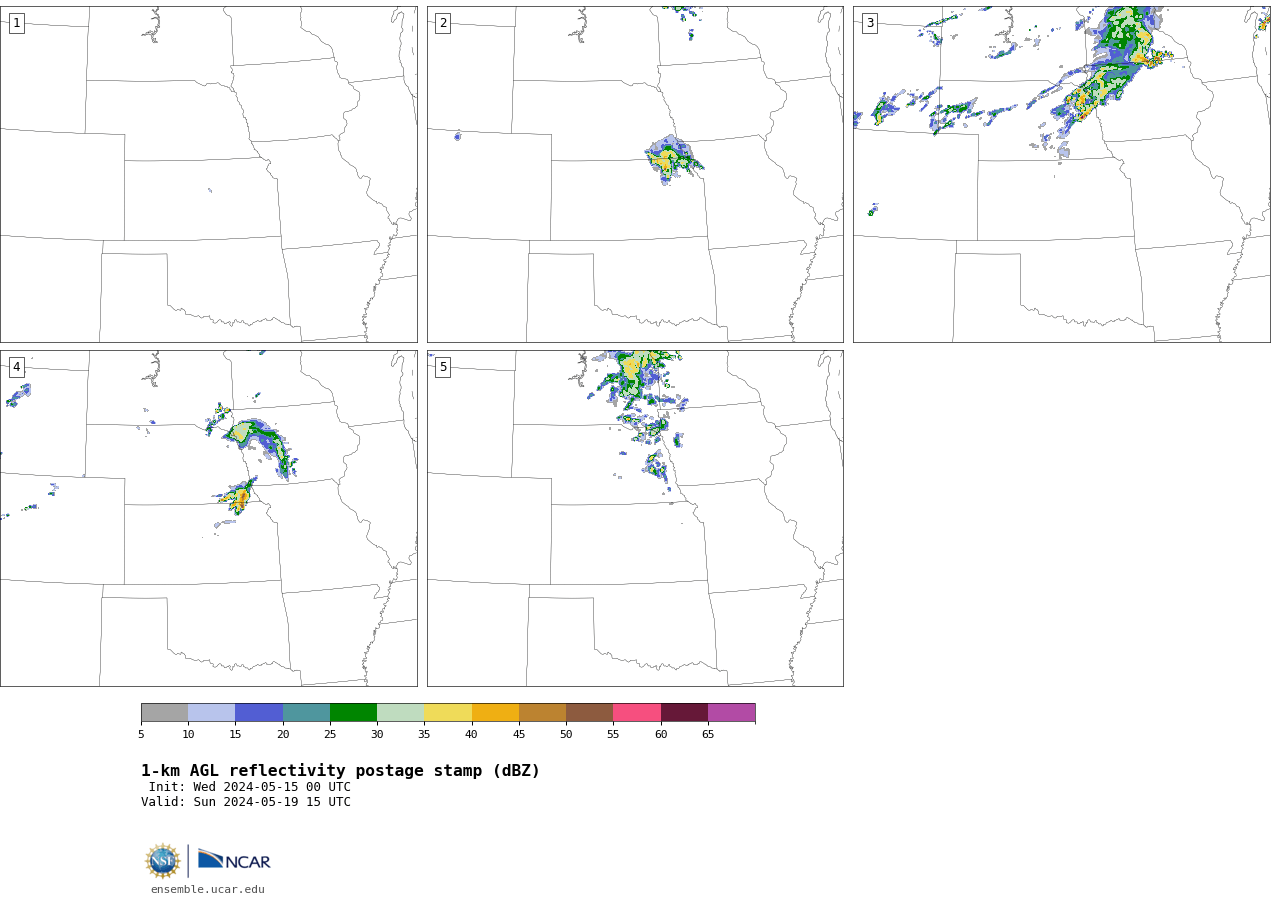Click the colorbar tick label 35
Image resolution: width=1280 pixels, height=901 pixels.
[424, 734]
